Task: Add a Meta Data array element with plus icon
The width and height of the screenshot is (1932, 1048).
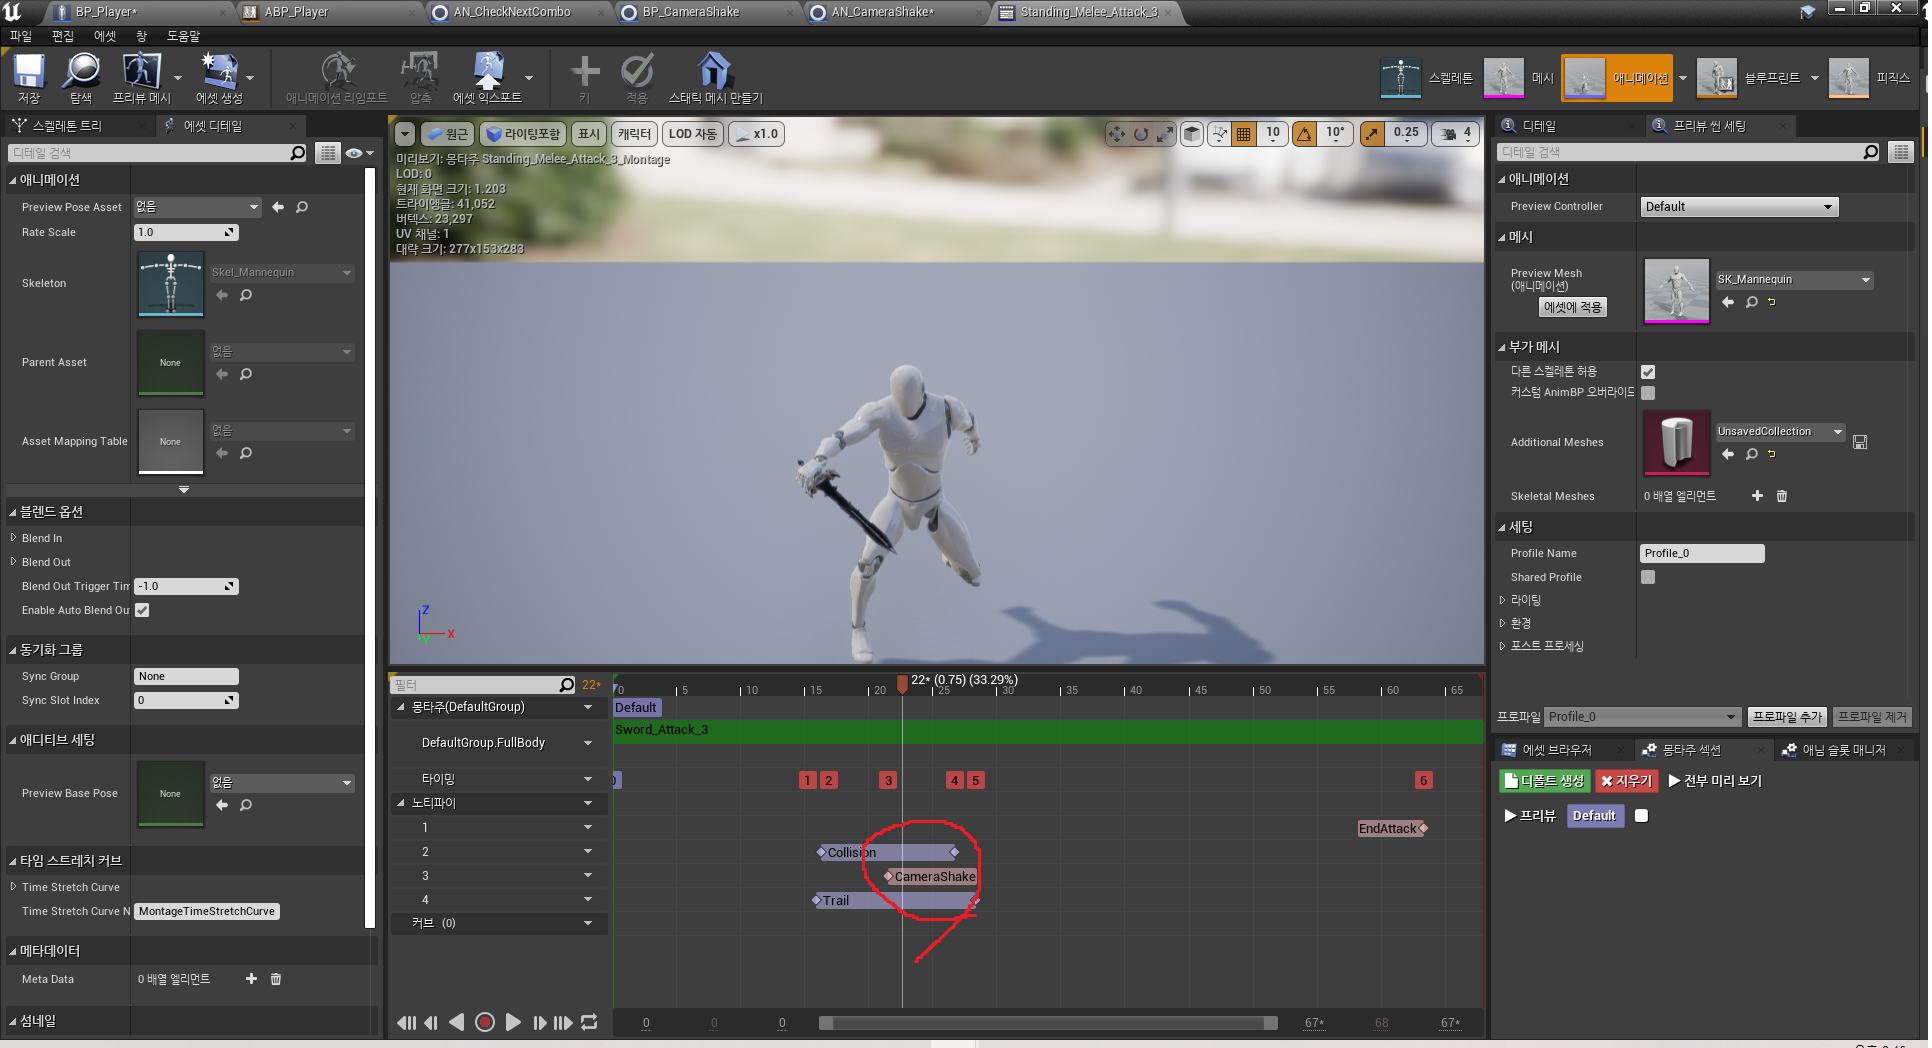Action: click(251, 979)
